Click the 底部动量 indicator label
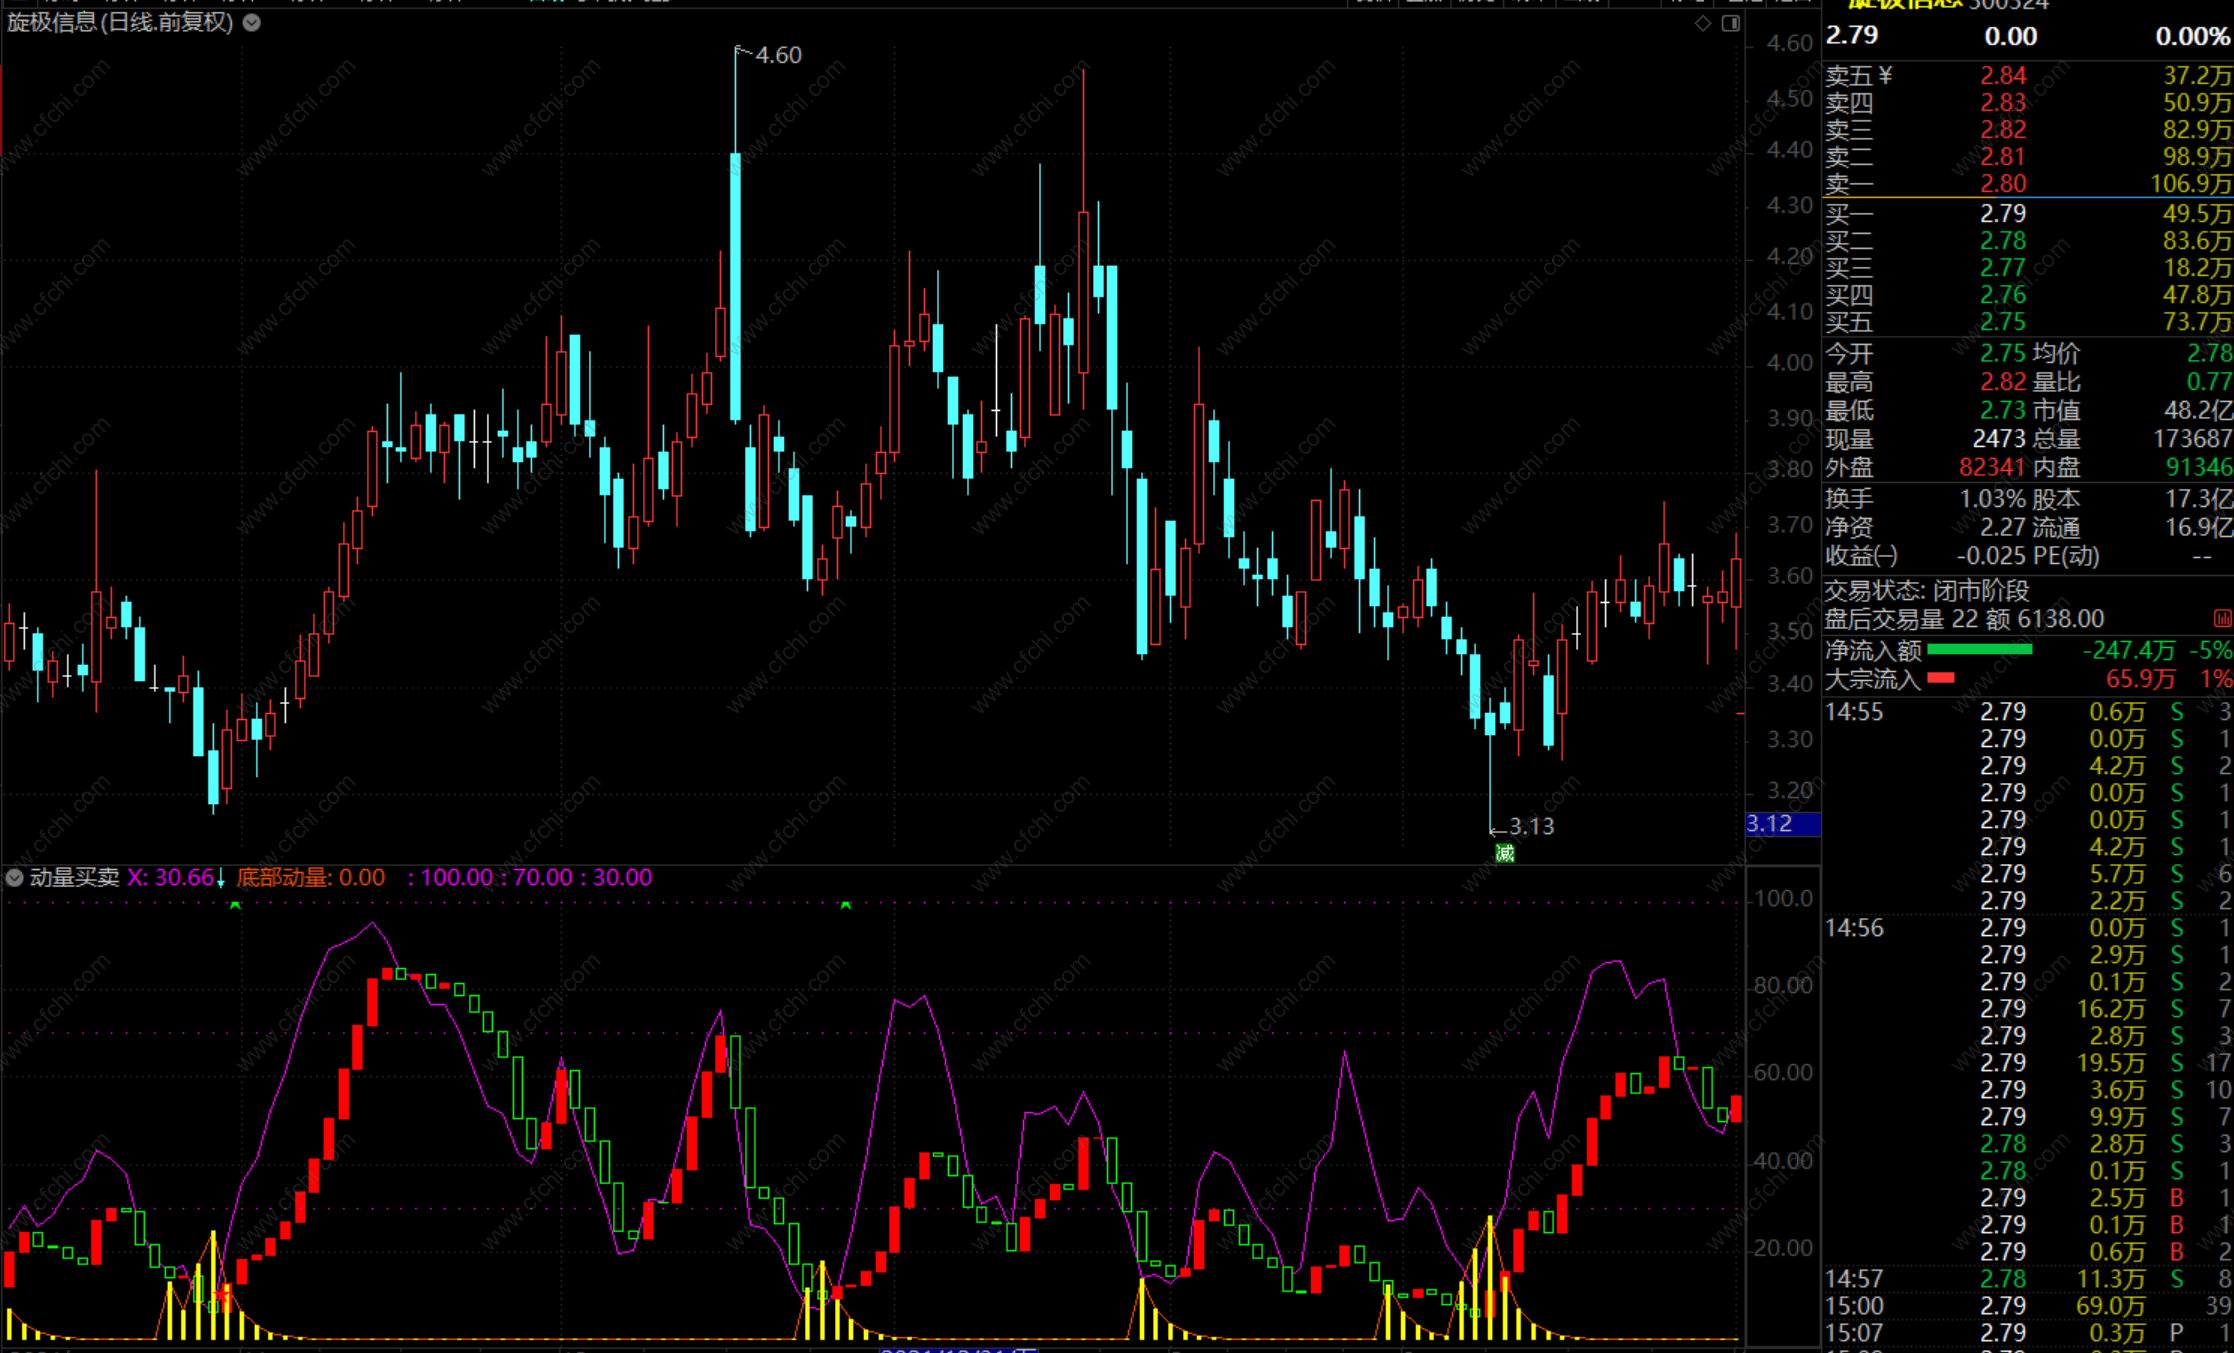Screen dimensions: 2234x1353 [283, 878]
